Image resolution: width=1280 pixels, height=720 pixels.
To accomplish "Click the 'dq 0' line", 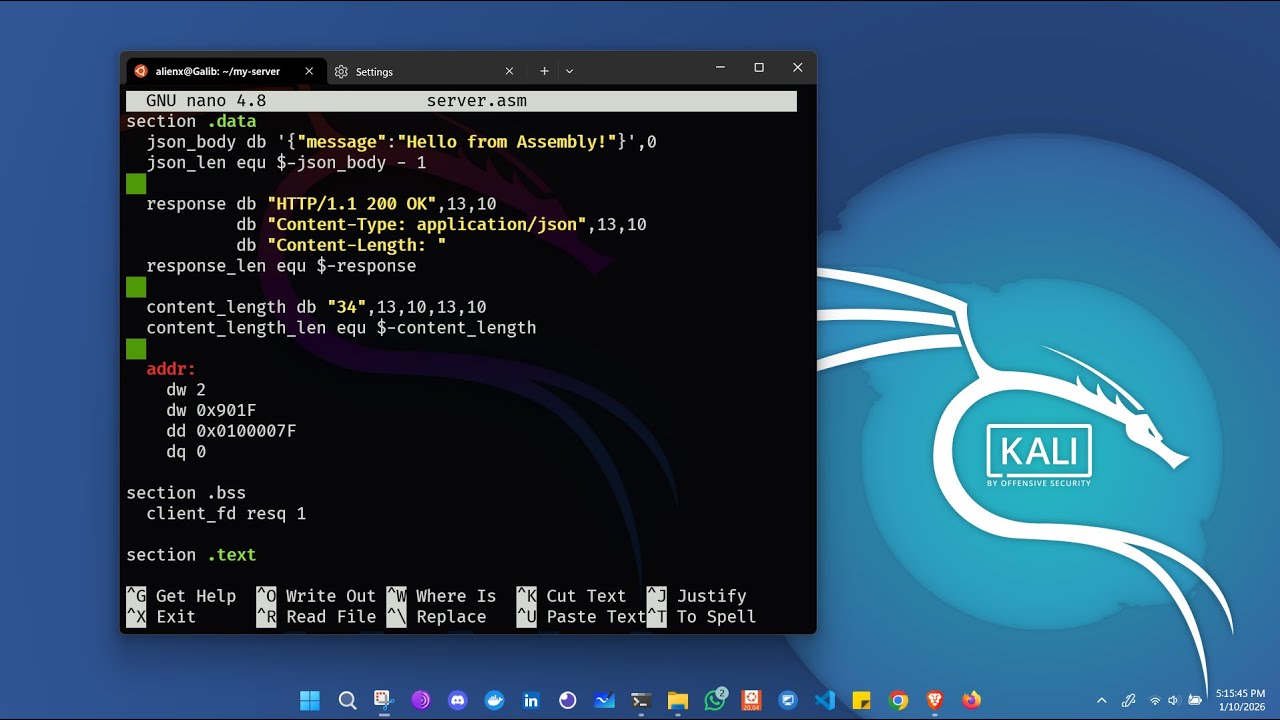I will coord(186,452).
